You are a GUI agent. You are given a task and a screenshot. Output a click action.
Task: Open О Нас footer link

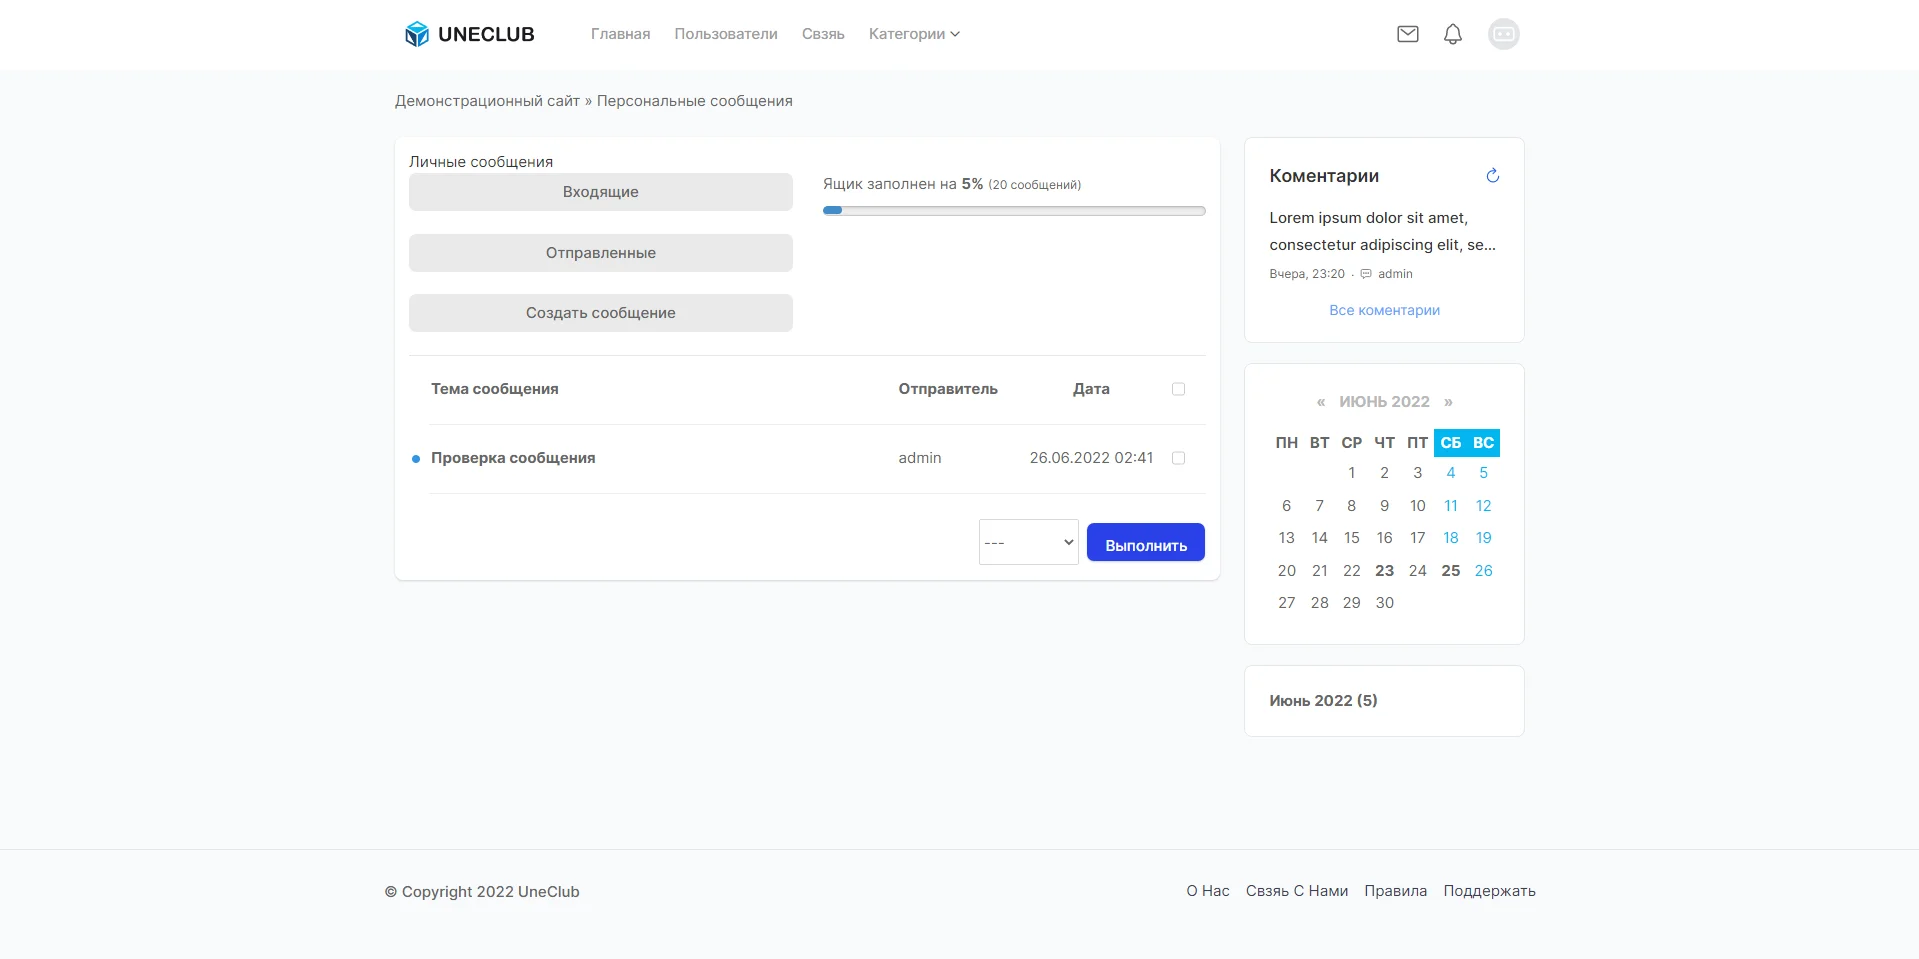1207,891
